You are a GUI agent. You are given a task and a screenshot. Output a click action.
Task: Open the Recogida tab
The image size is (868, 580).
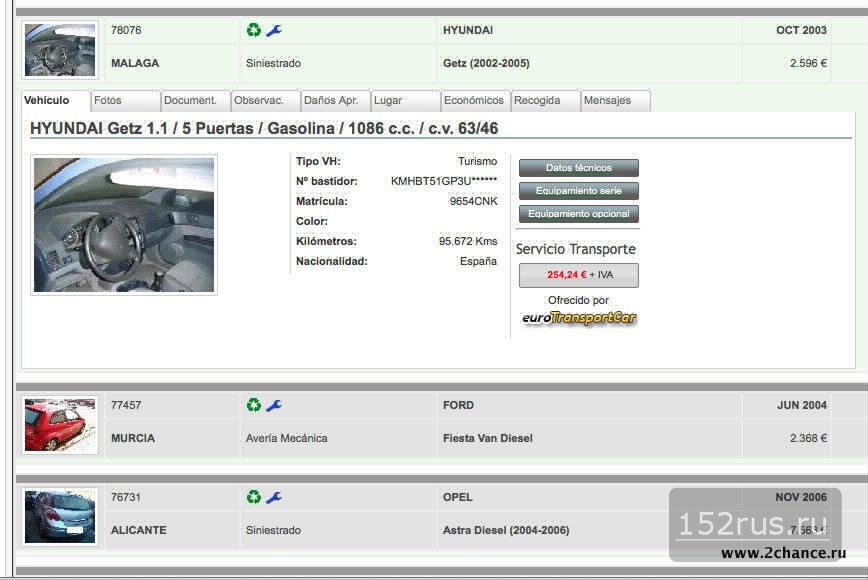point(546,101)
